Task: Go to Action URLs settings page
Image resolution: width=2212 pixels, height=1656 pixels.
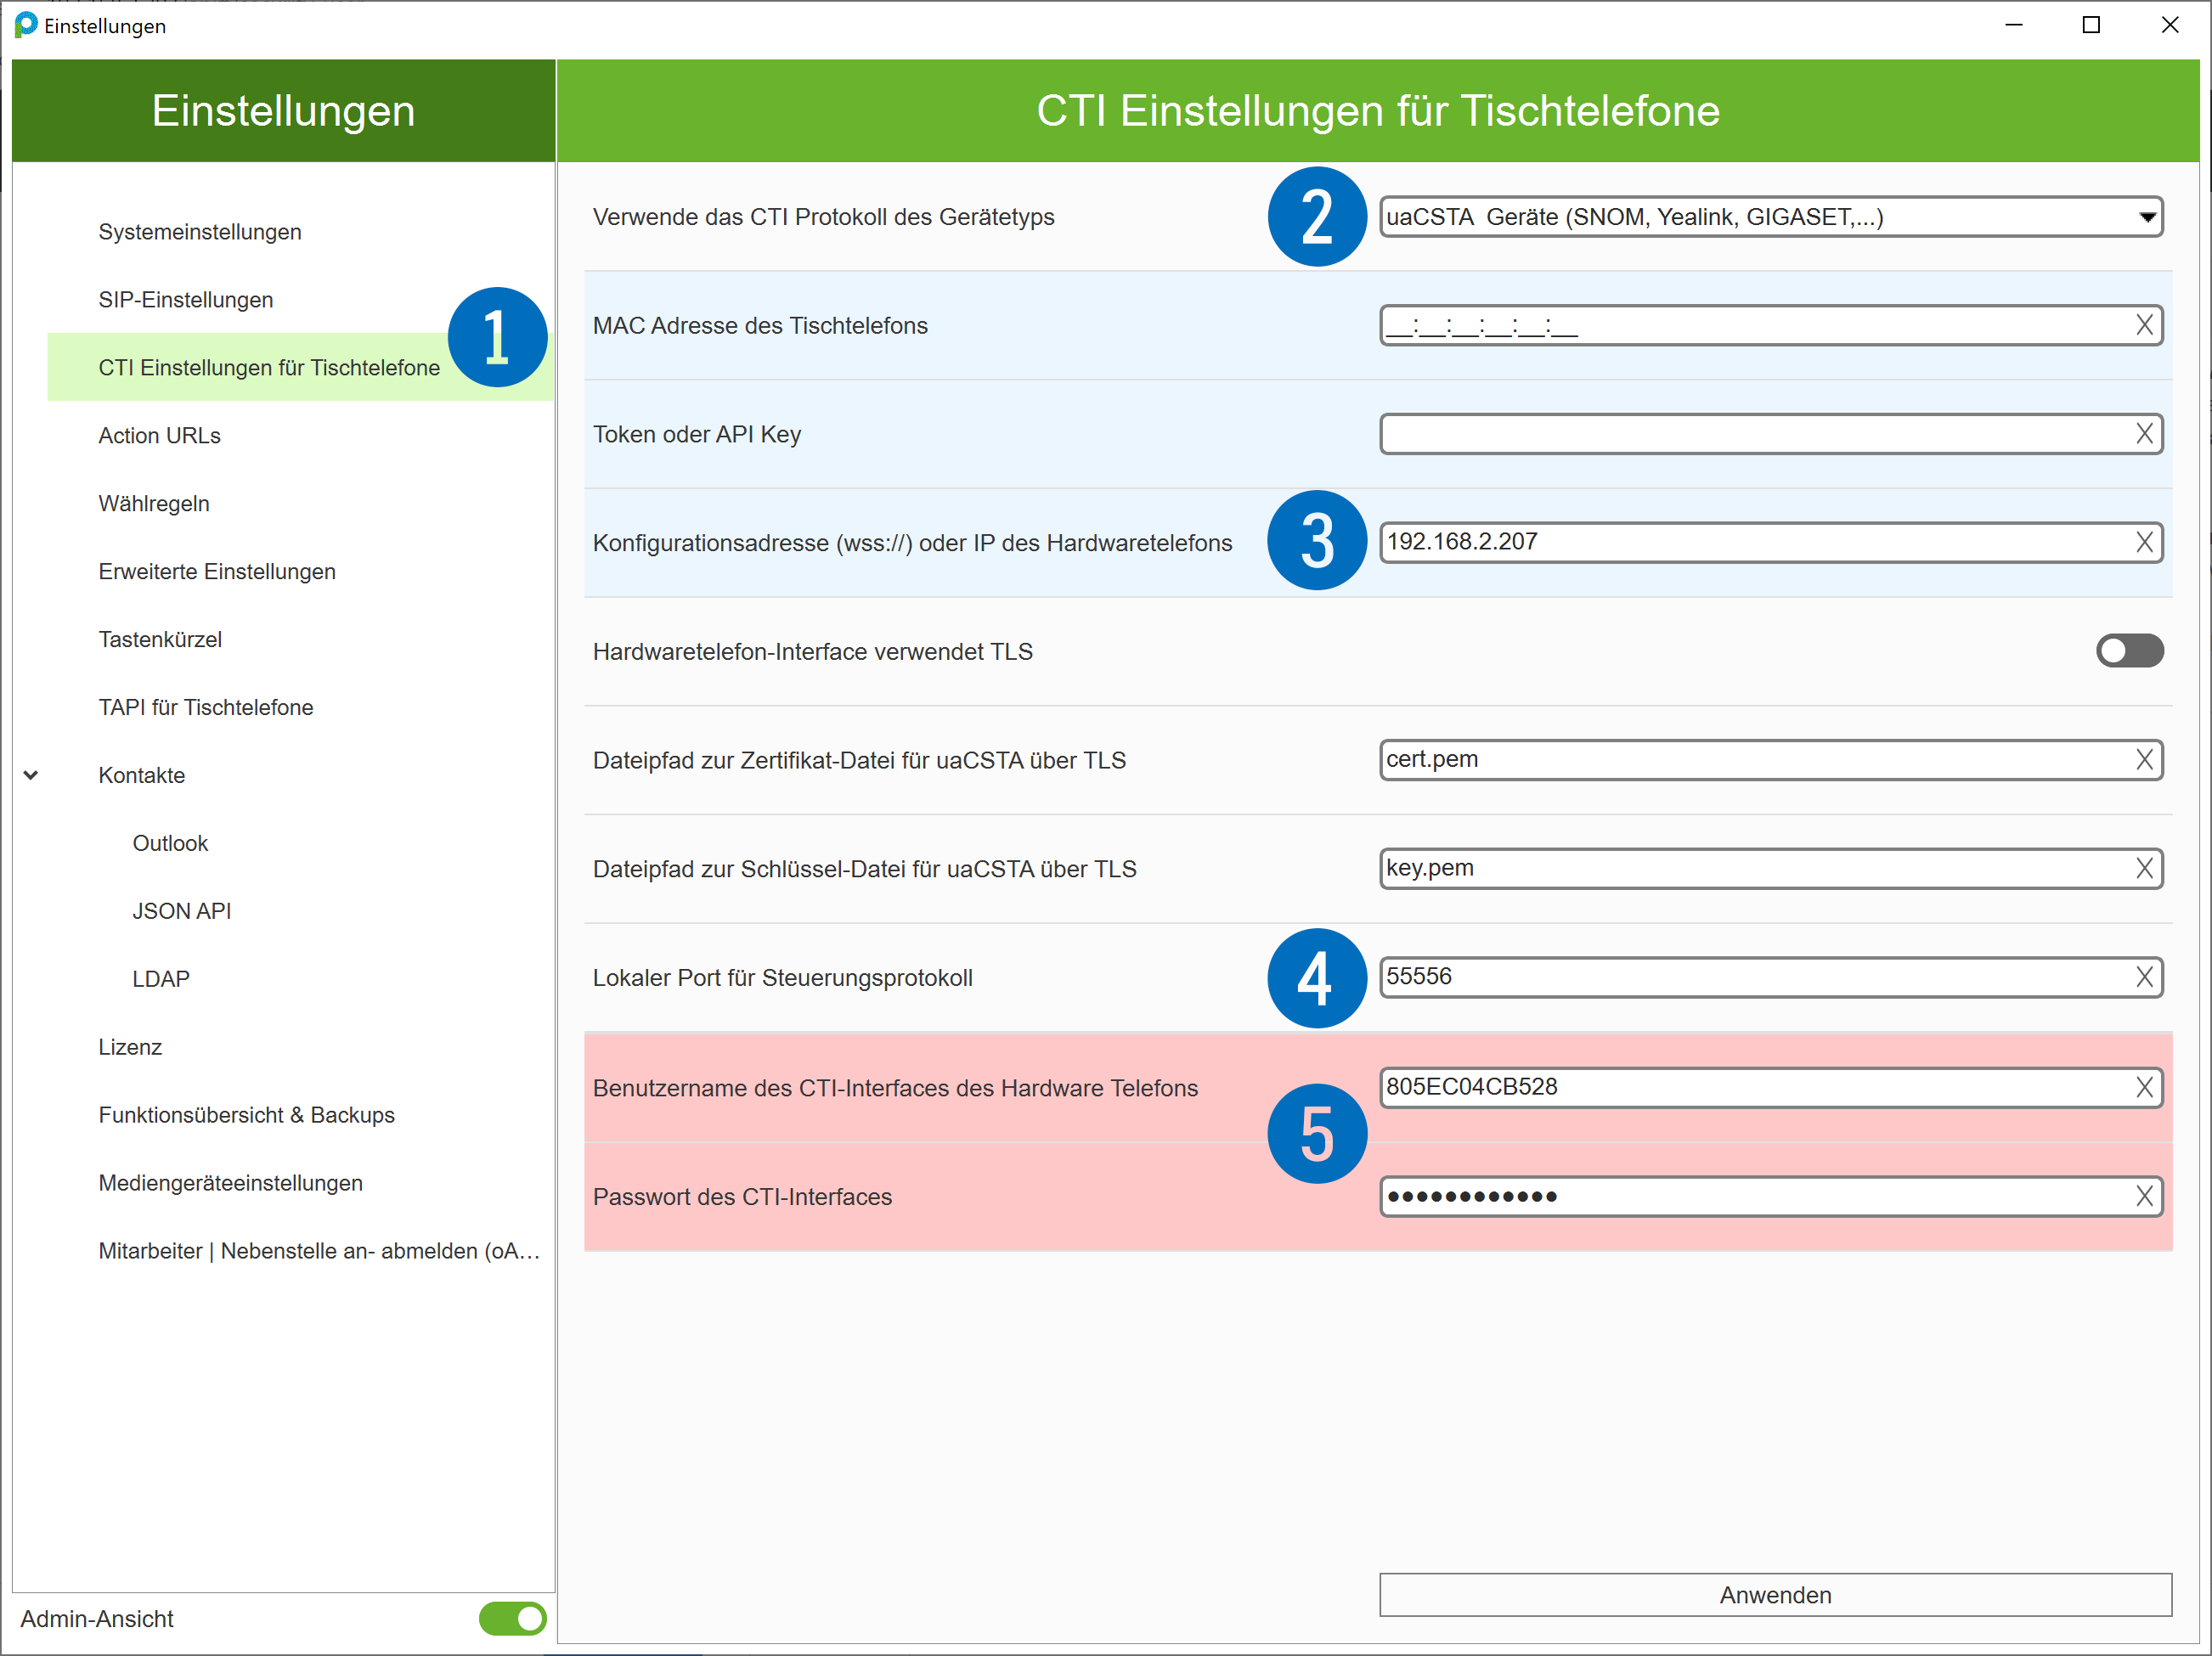Action: coord(159,436)
